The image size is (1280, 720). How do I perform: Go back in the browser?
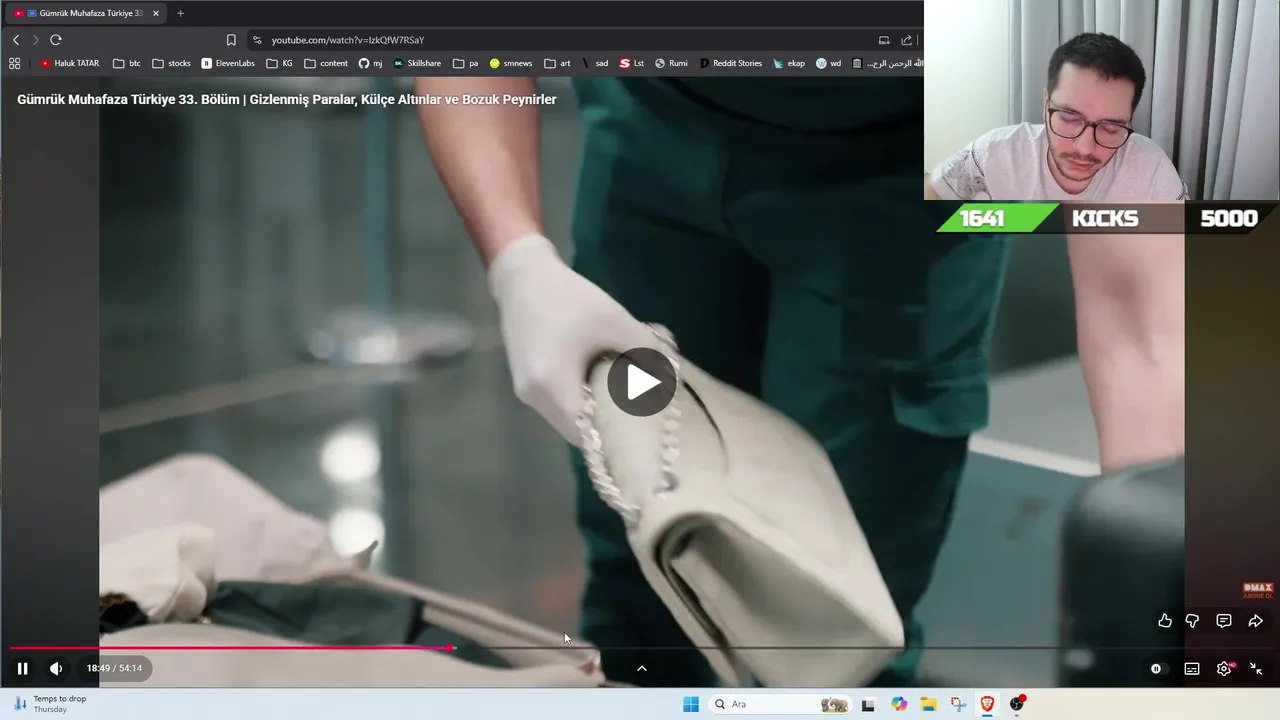16,40
